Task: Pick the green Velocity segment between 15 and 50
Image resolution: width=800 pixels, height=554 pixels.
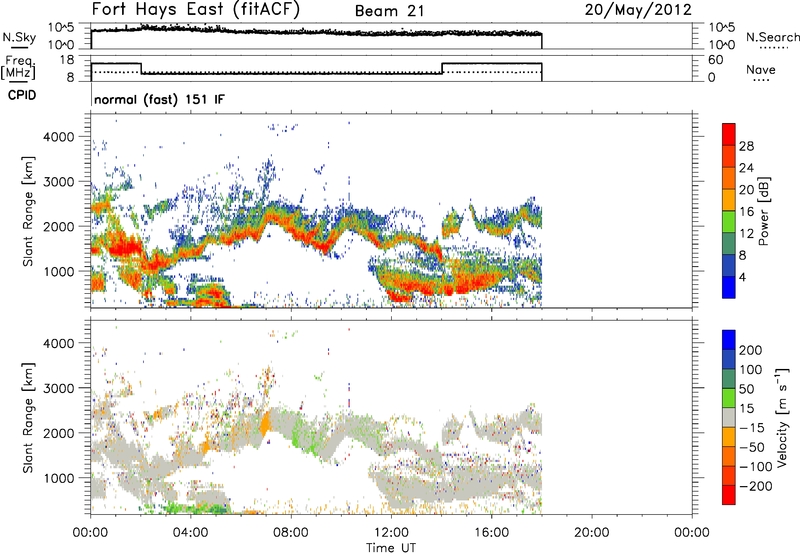Action: tap(729, 398)
